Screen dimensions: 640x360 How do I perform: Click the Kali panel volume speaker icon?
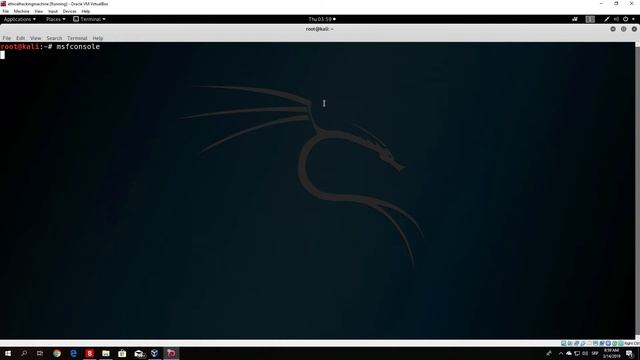pos(616,19)
